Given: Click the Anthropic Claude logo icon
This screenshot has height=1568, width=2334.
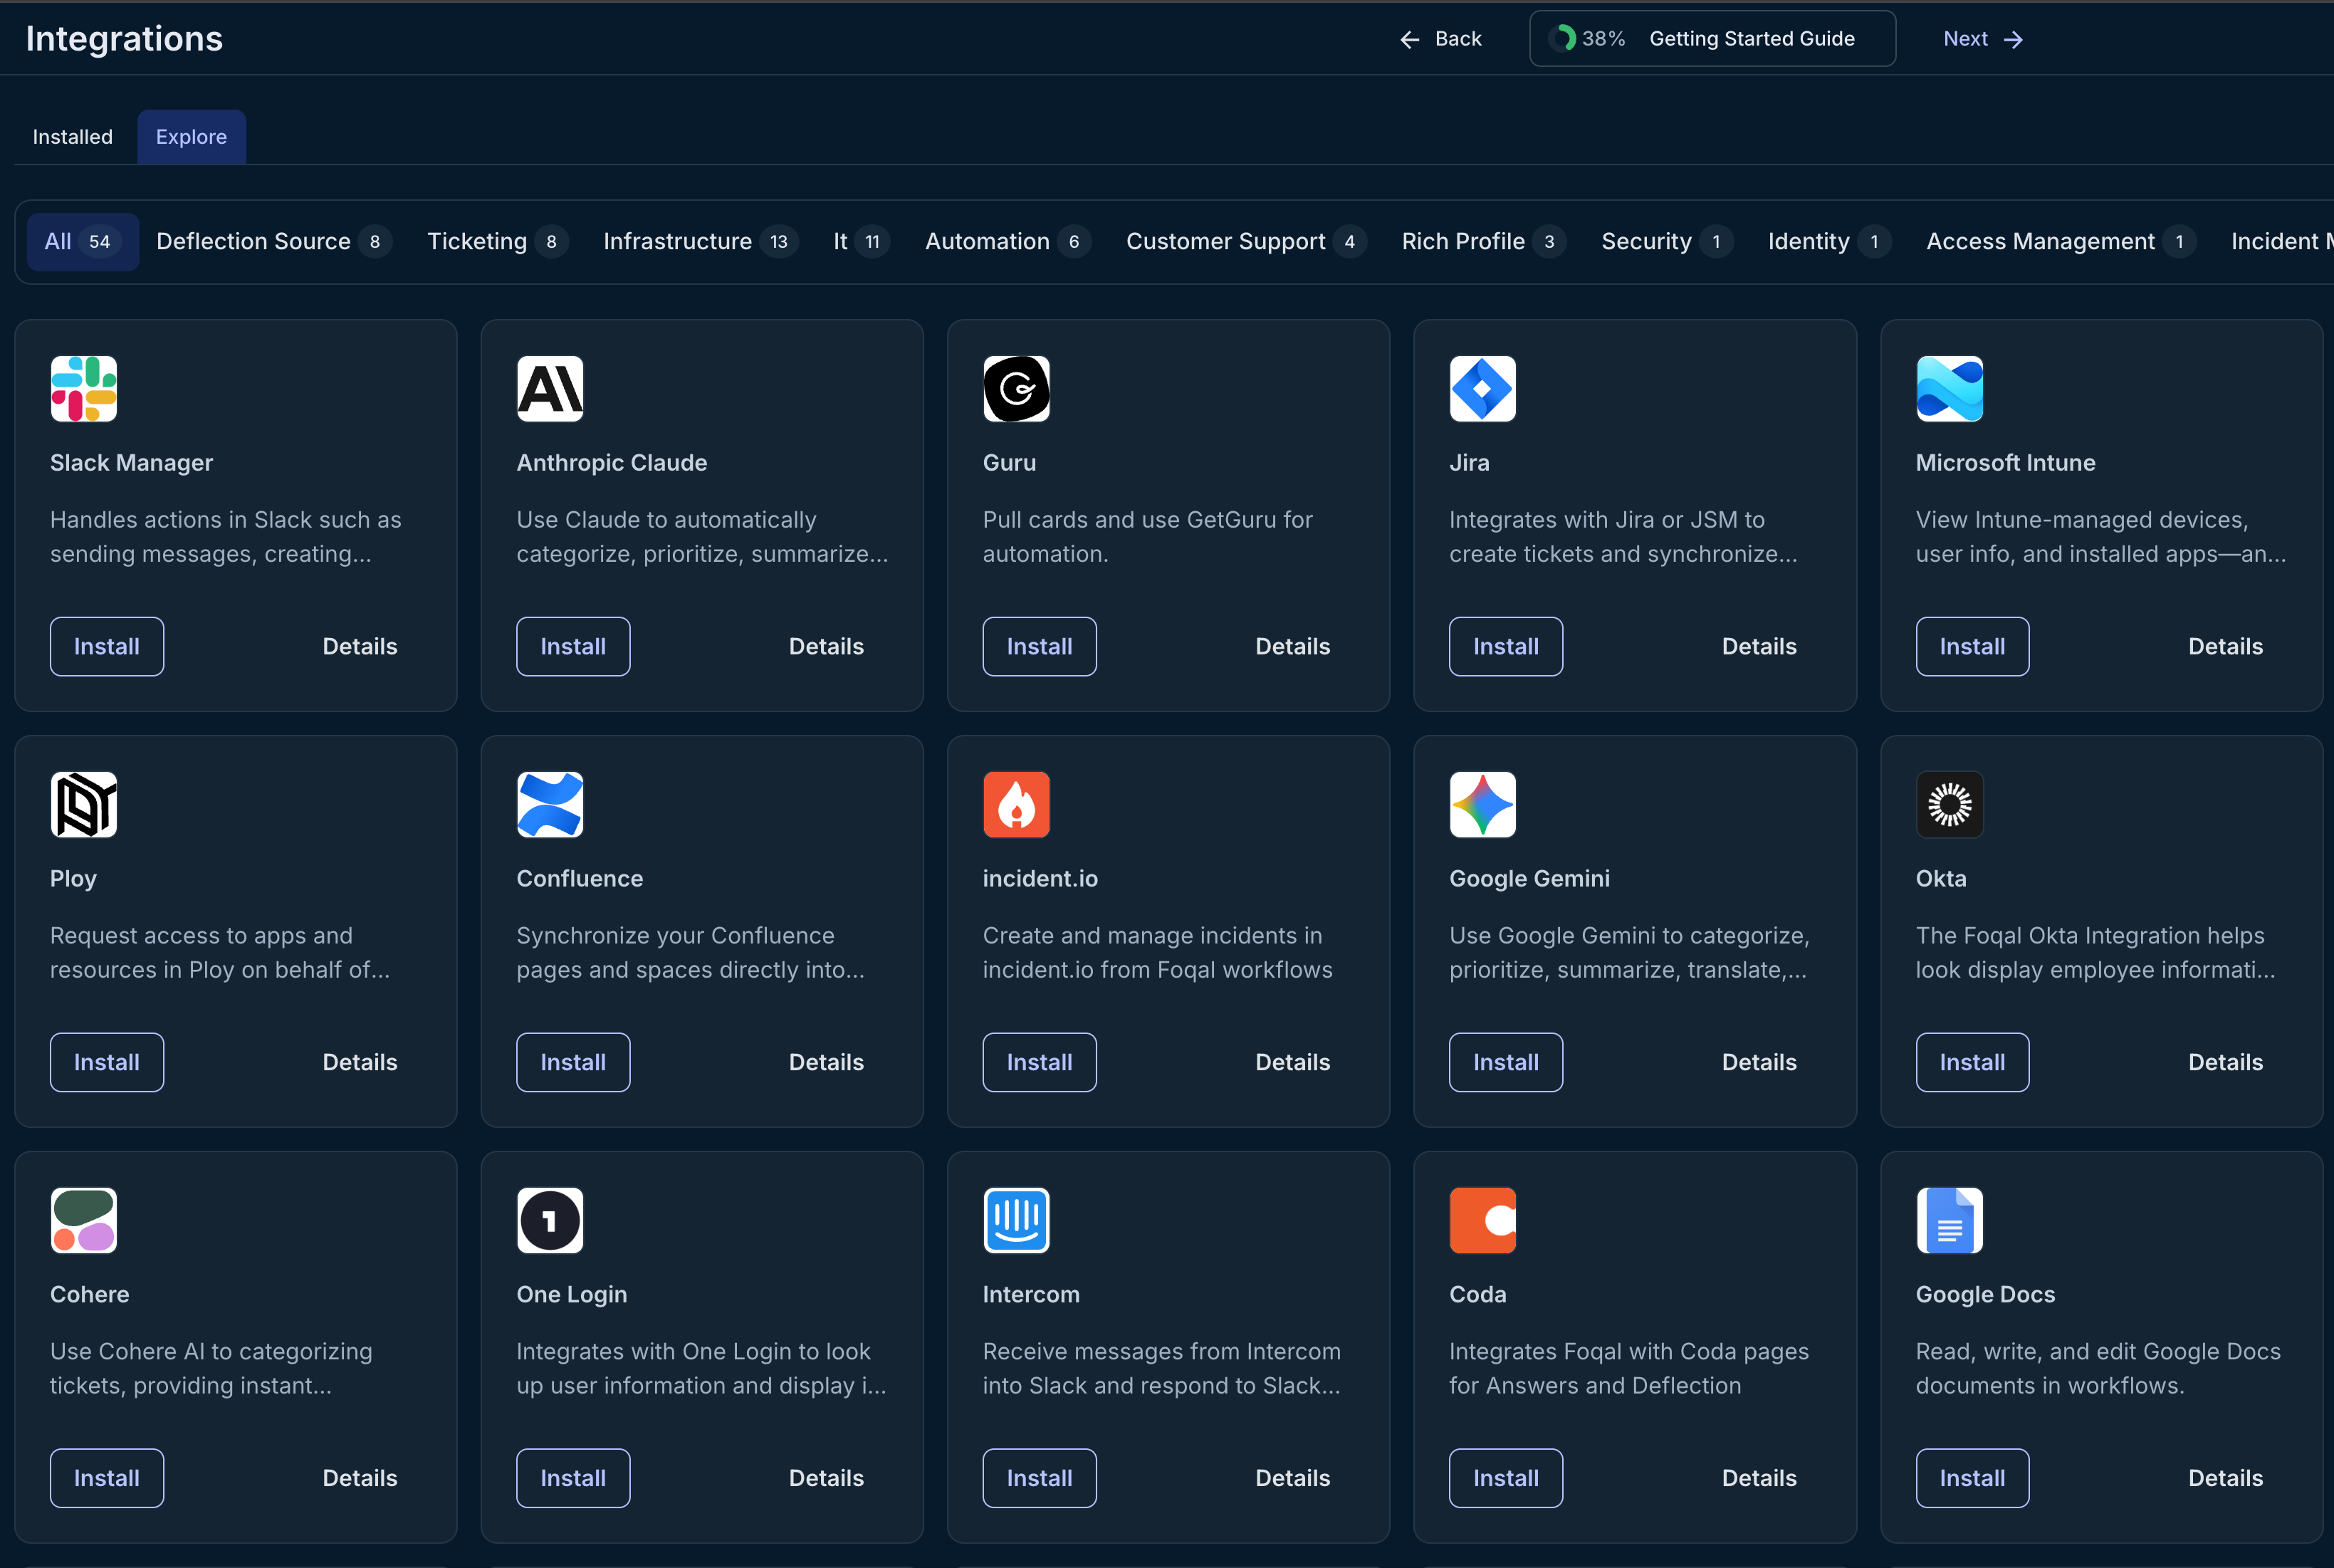Looking at the screenshot, I should coord(550,389).
